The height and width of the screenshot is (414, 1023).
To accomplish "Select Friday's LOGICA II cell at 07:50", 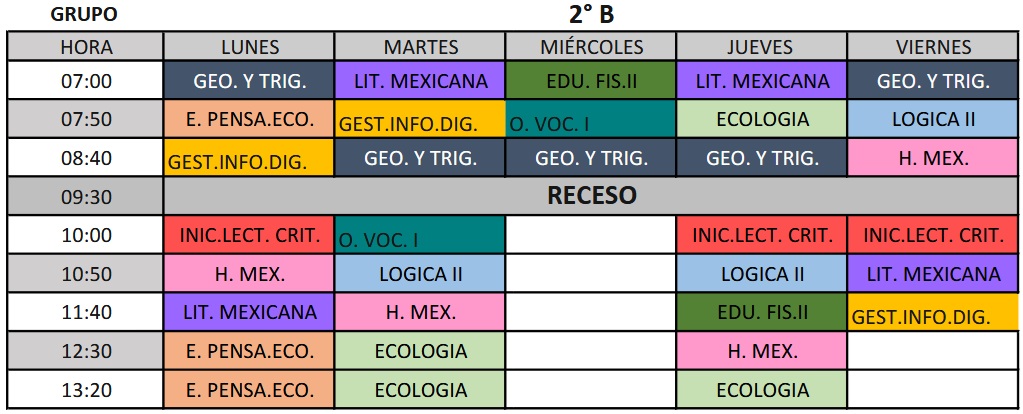I will coord(933,119).
